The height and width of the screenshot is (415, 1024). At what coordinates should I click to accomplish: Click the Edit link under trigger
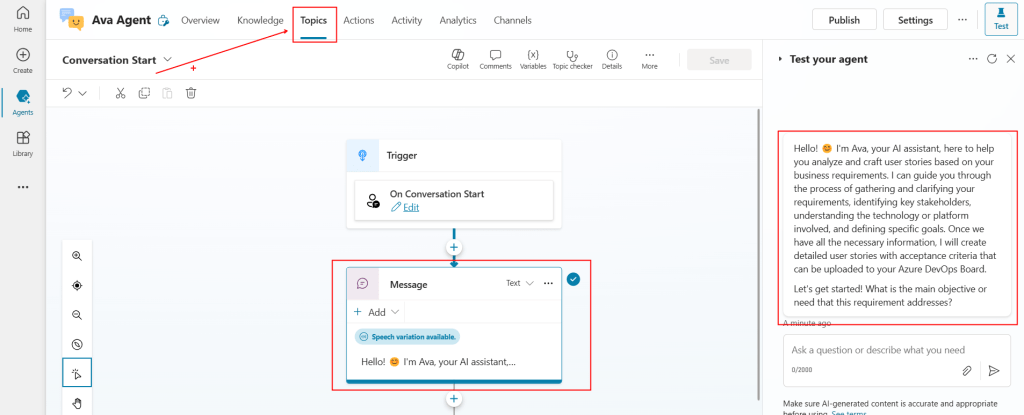pyautogui.click(x=411, y=207)
